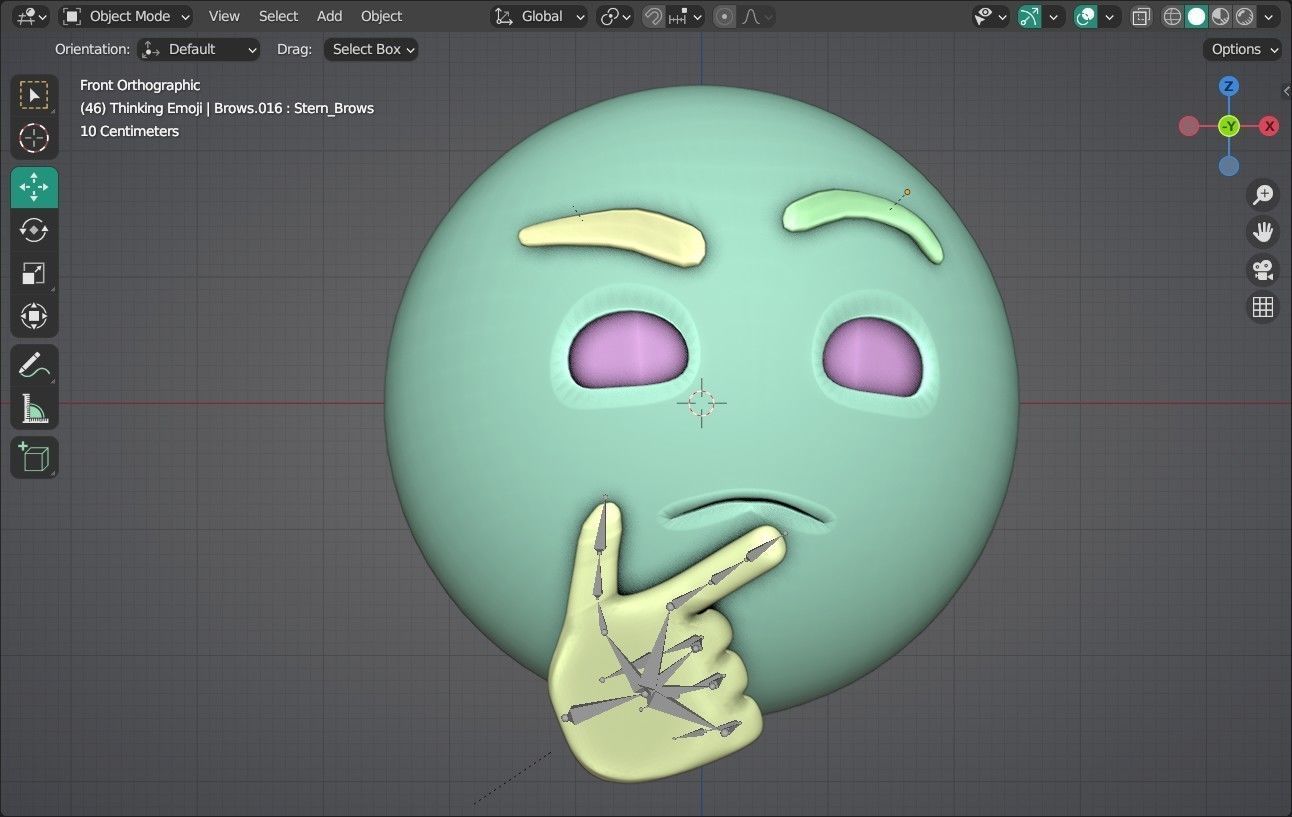Open the proportional falloff dropdown
Image resolution: width=1292 pixels, height=817 pixels.
click(756, 16)
